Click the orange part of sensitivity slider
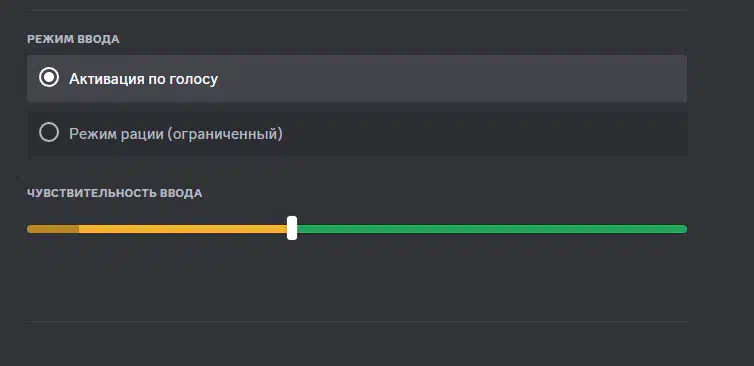 point(183,229)
